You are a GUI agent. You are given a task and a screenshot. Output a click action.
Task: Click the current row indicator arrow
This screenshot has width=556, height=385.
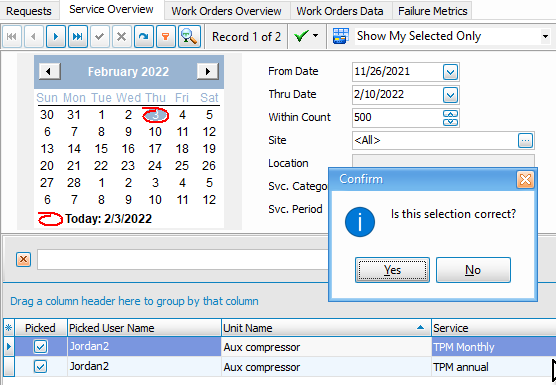pyautogui.click(x=9, y=347)
